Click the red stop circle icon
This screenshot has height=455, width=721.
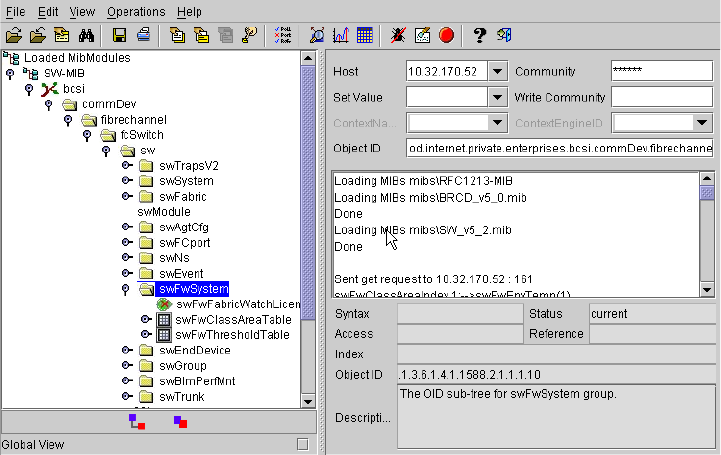tap(446, 35)
